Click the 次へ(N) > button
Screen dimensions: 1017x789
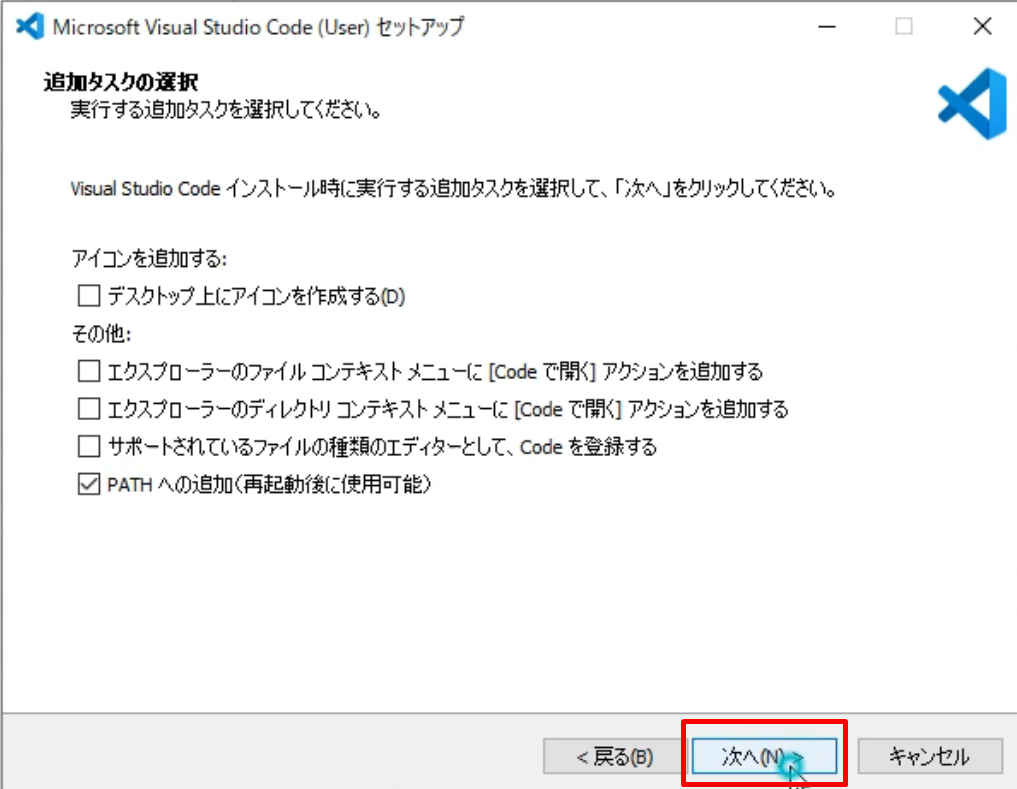tap(764, 756)
